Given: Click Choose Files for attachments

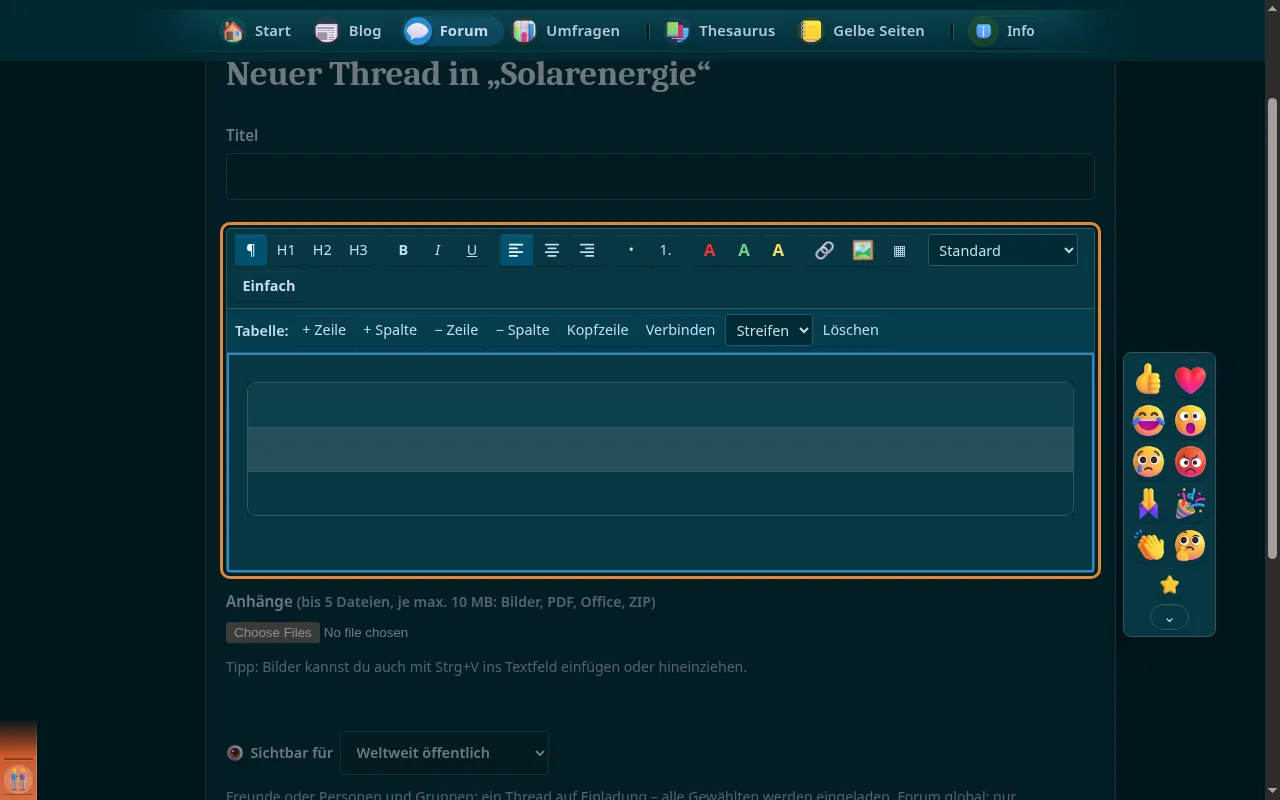Looking at the screenshot, I should (x=273, y=632).
